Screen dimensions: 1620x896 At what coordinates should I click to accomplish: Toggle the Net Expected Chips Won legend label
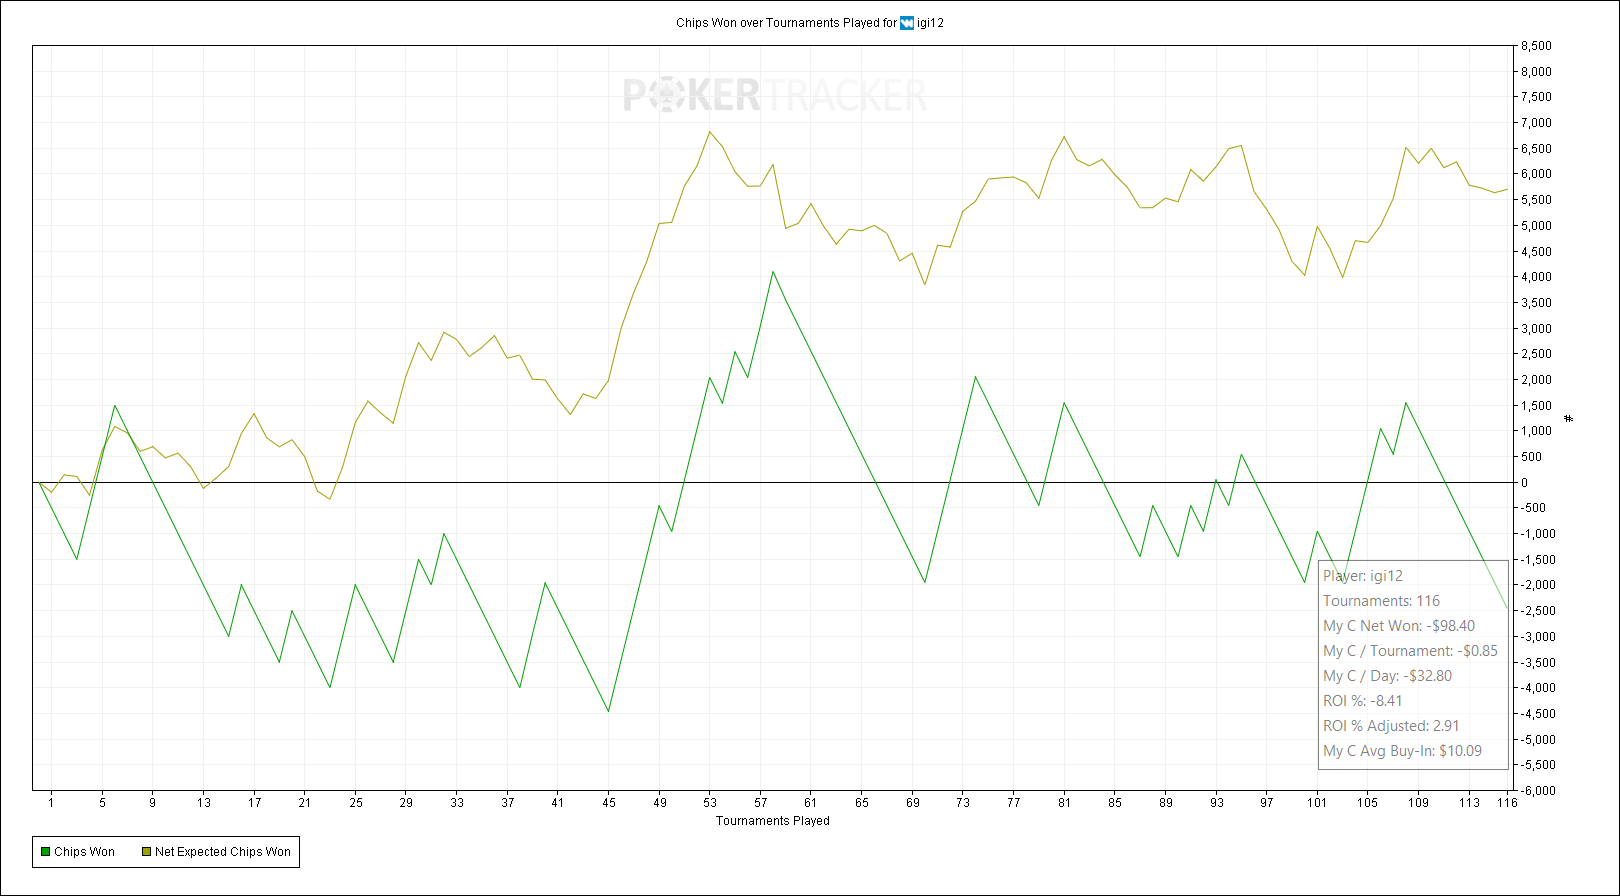[x=222, y=852]
